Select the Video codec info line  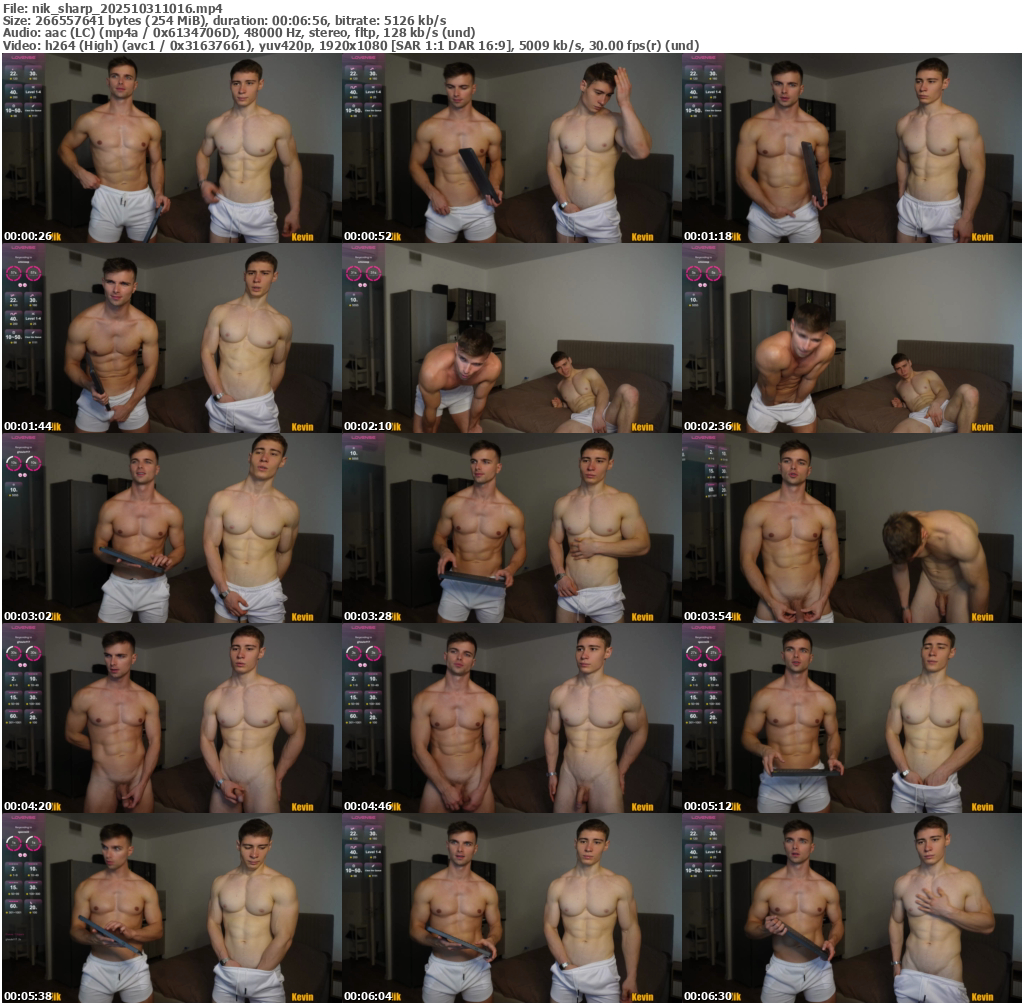(350, 46)
